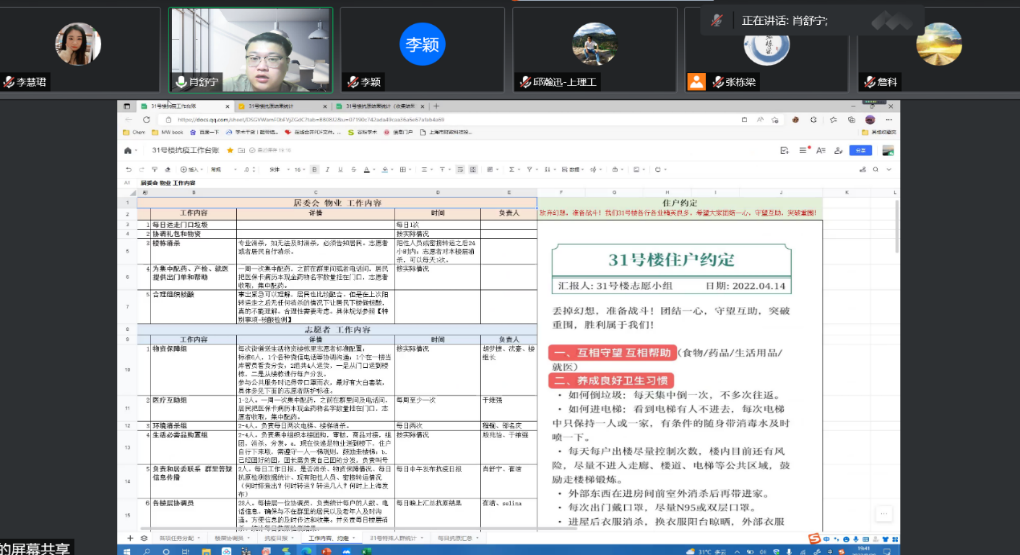
Task: Click the clear formatting eraser icon
Action: click(167, 170)
